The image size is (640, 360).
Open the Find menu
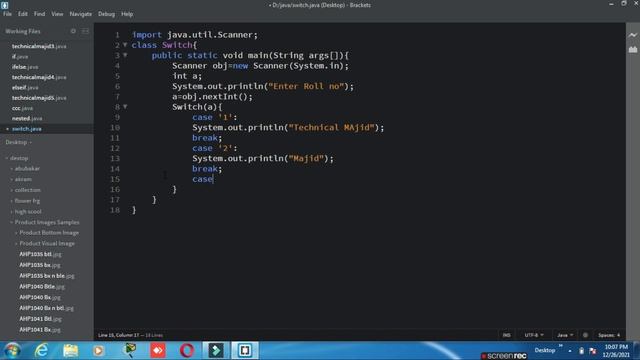tap(39, 14)
